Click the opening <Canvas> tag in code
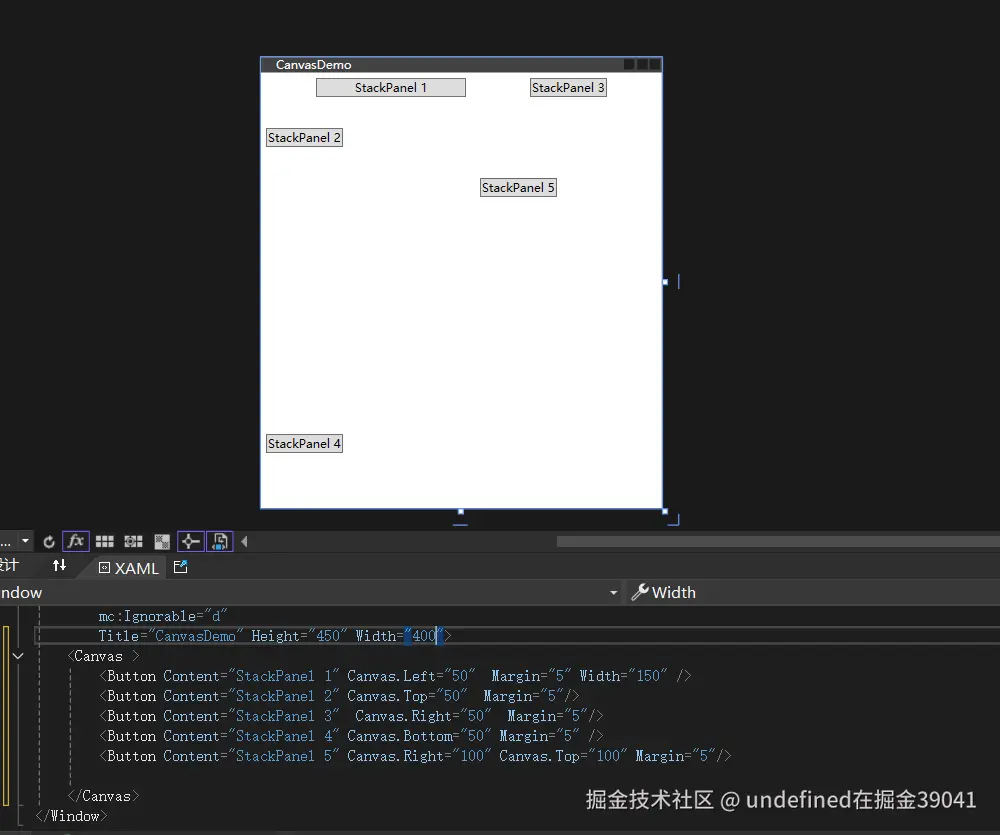1000x835 pixels. (103, 656)
